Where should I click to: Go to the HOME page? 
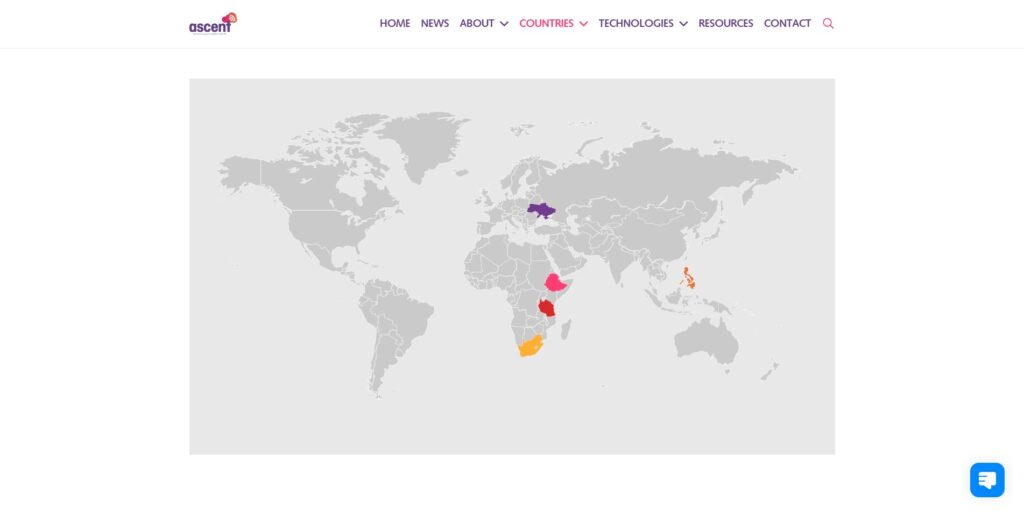(x=394, y=23)
